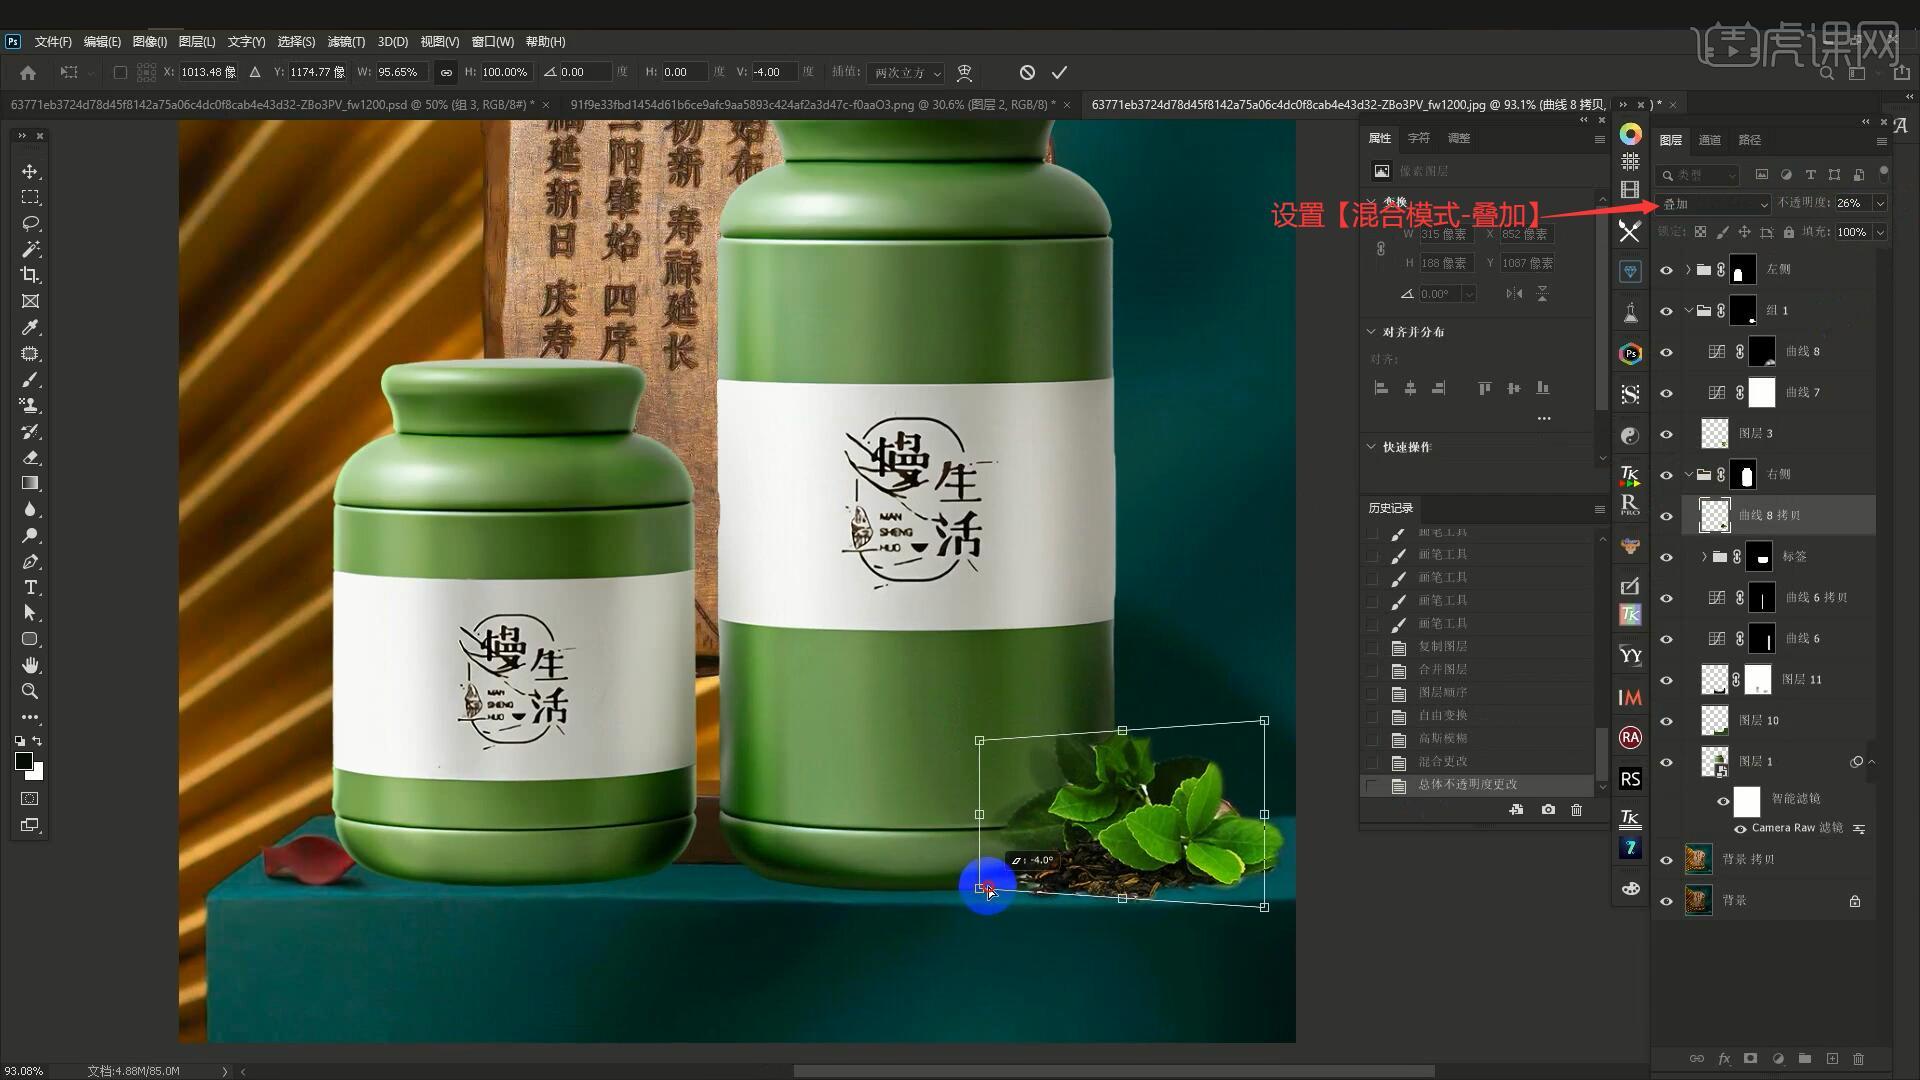Expand the 标签 layer group
Image resolution: width=1920 pixels, height=1080 pixels.
coord(1704,557)
